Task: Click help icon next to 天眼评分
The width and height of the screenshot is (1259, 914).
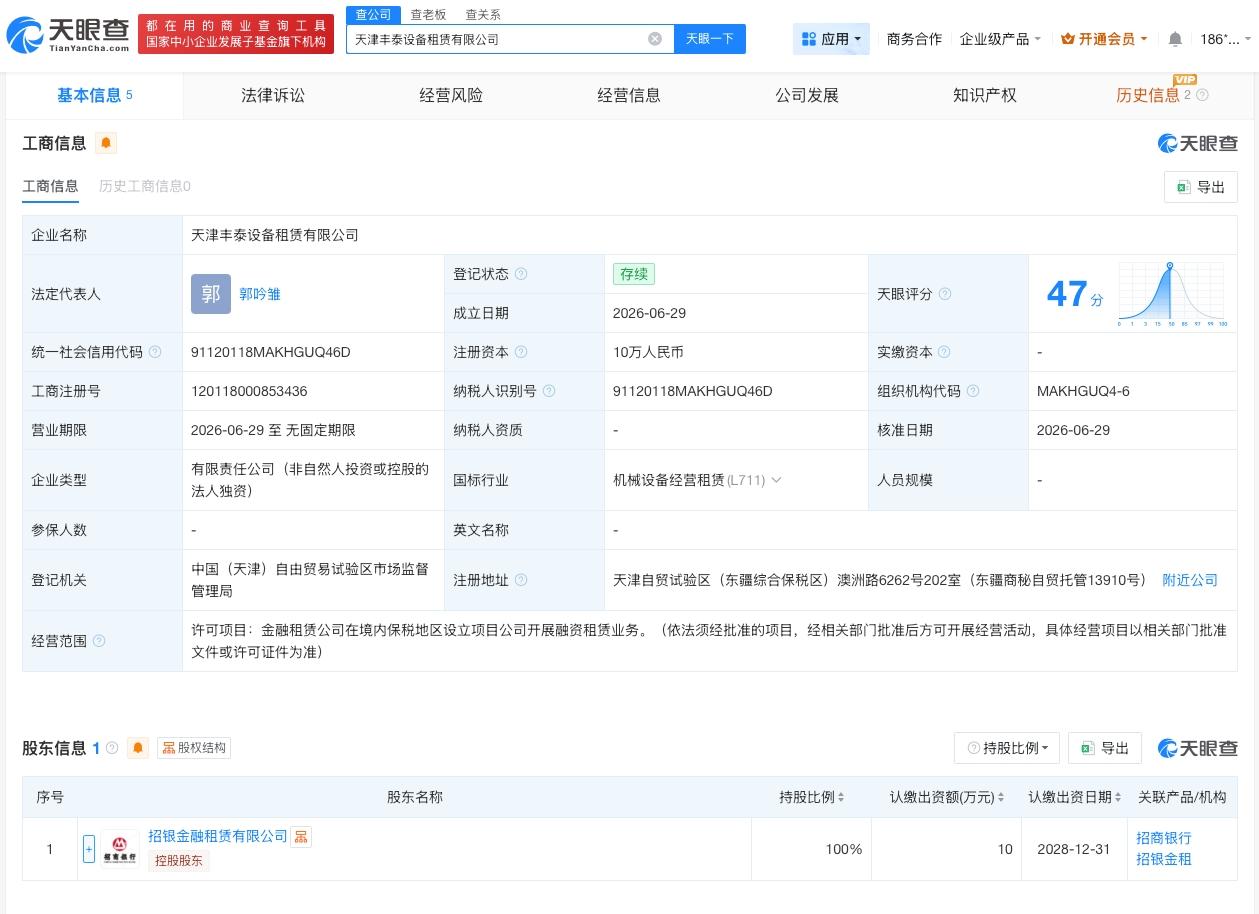Action: pos(945,294)
